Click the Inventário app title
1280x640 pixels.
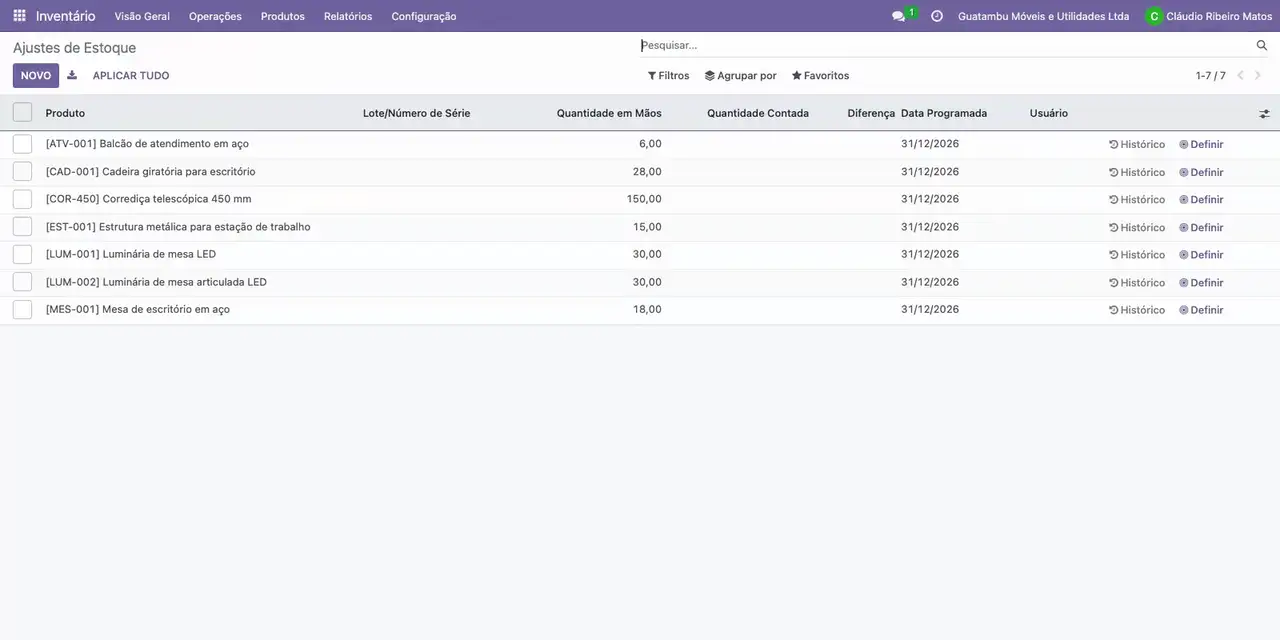point(66,16)
